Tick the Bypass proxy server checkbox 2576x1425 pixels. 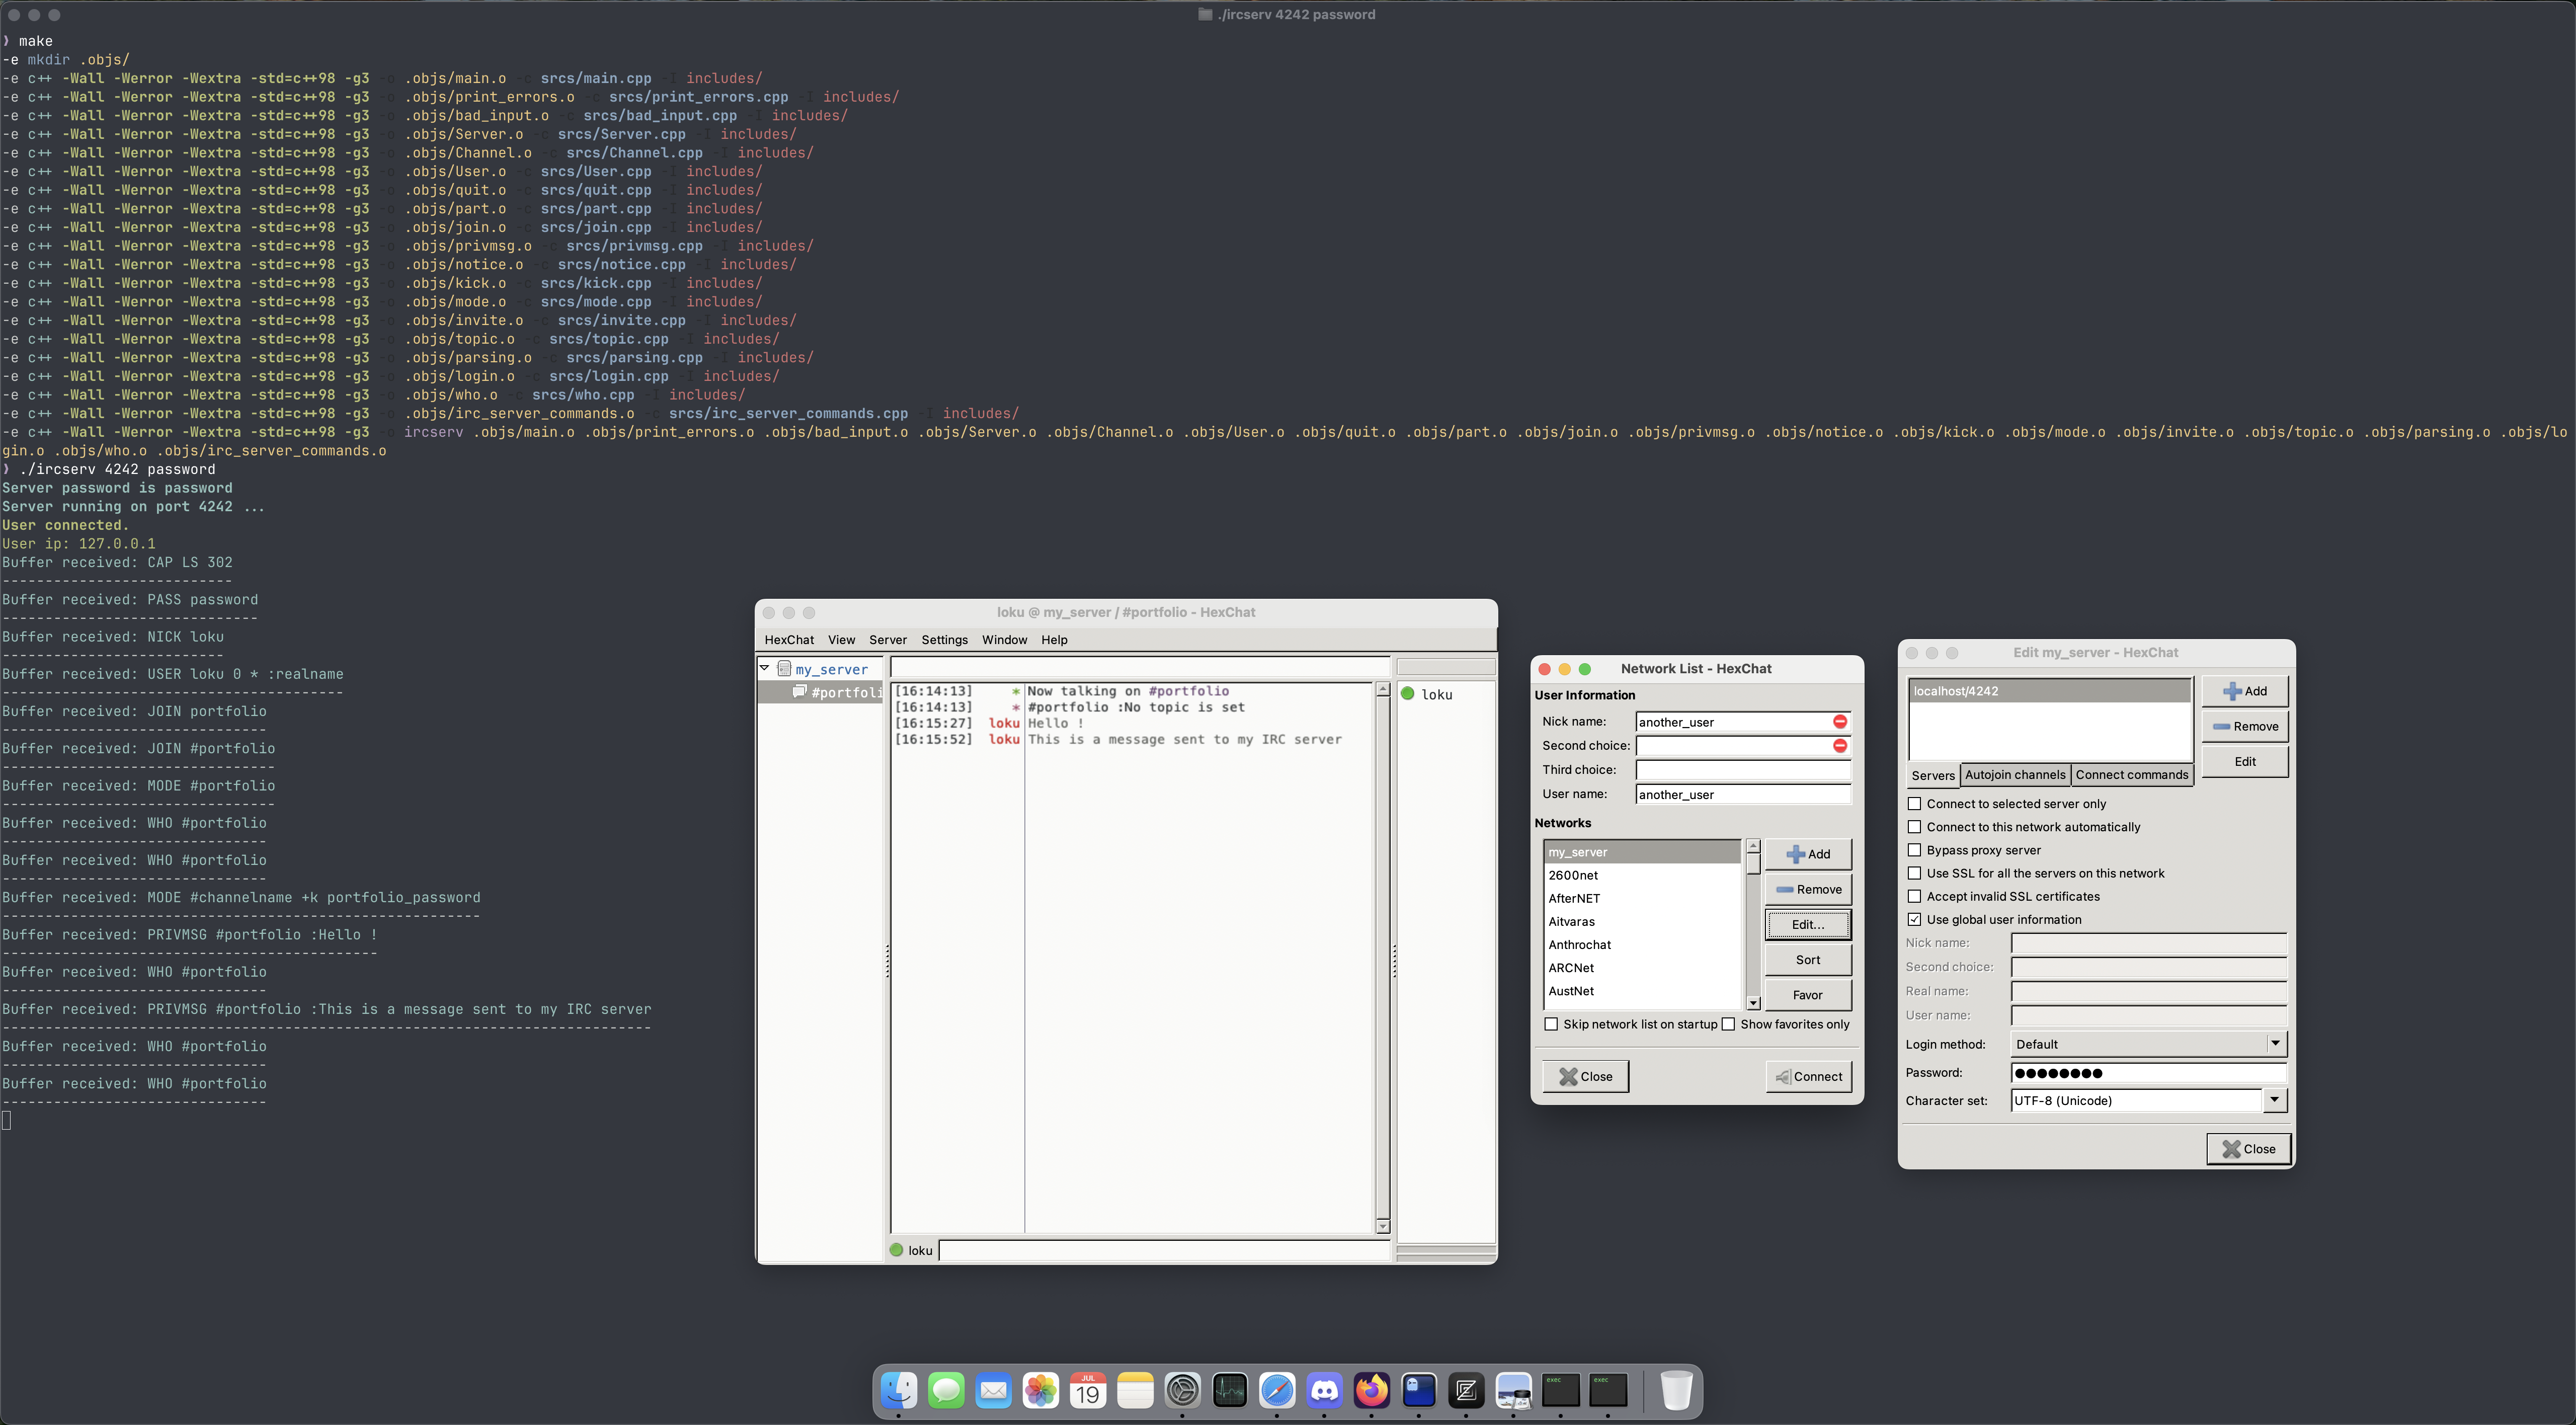(1914, 849)
